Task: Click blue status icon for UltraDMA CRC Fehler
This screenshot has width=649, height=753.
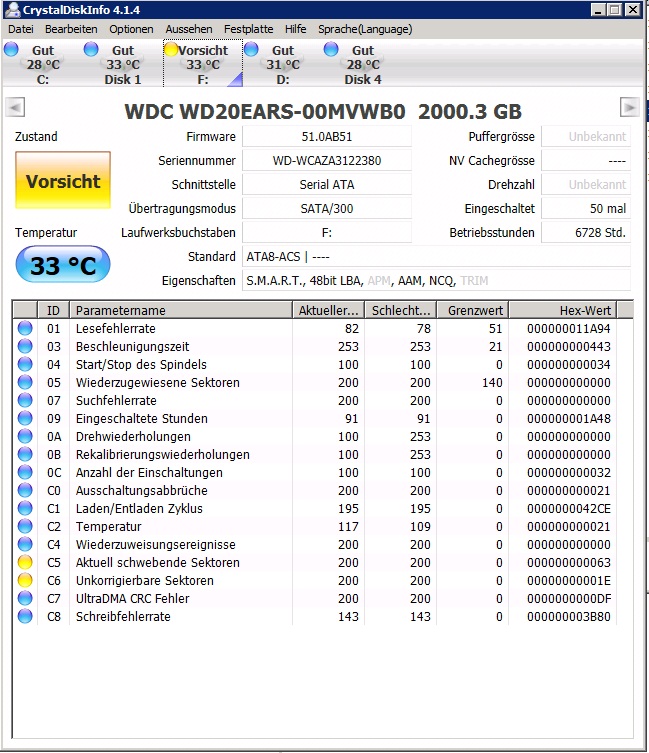Action: pos(25,598)
